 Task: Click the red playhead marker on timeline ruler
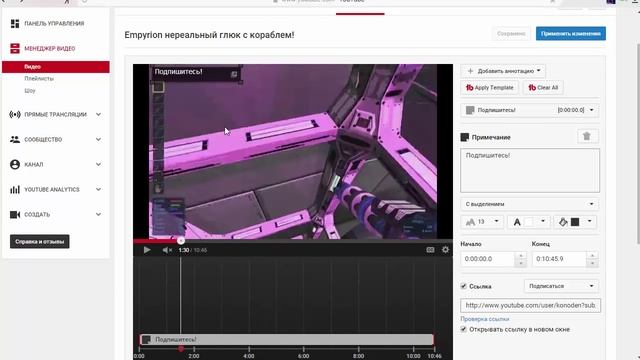click(x=181, y=349)
